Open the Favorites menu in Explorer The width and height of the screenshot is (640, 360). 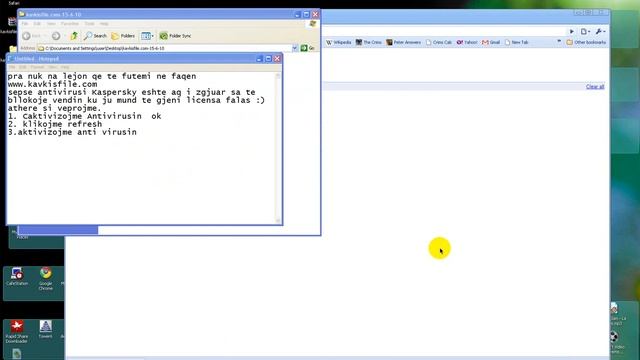tap(70, 24)
